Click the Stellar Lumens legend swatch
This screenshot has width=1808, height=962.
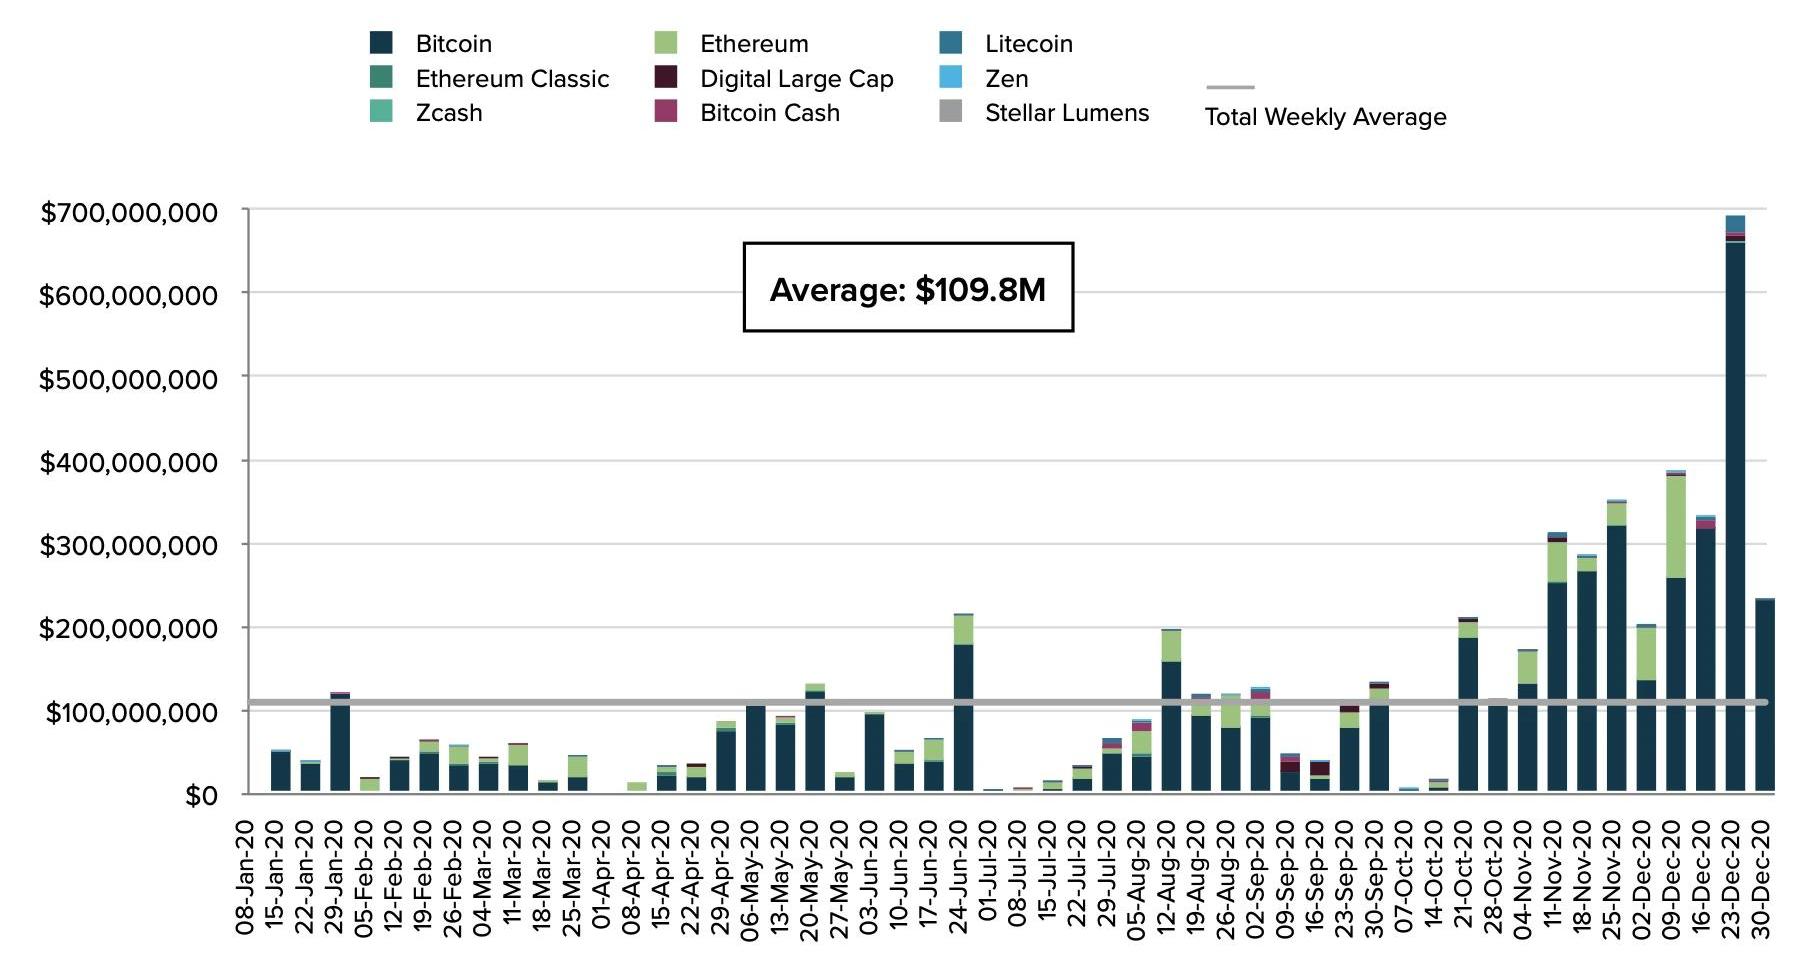(950, 112)
